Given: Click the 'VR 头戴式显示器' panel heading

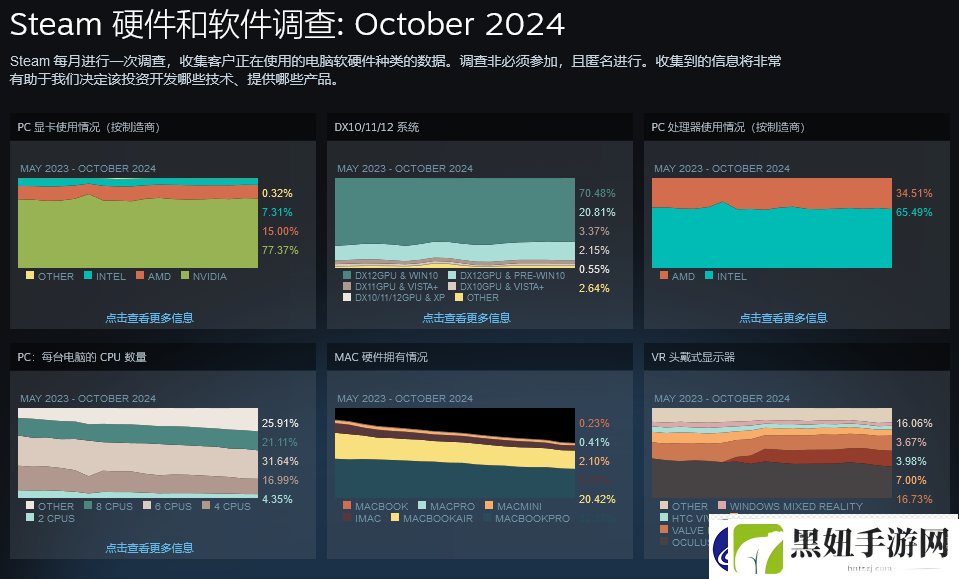Looking at the screenshot, I should pos(693,357).
